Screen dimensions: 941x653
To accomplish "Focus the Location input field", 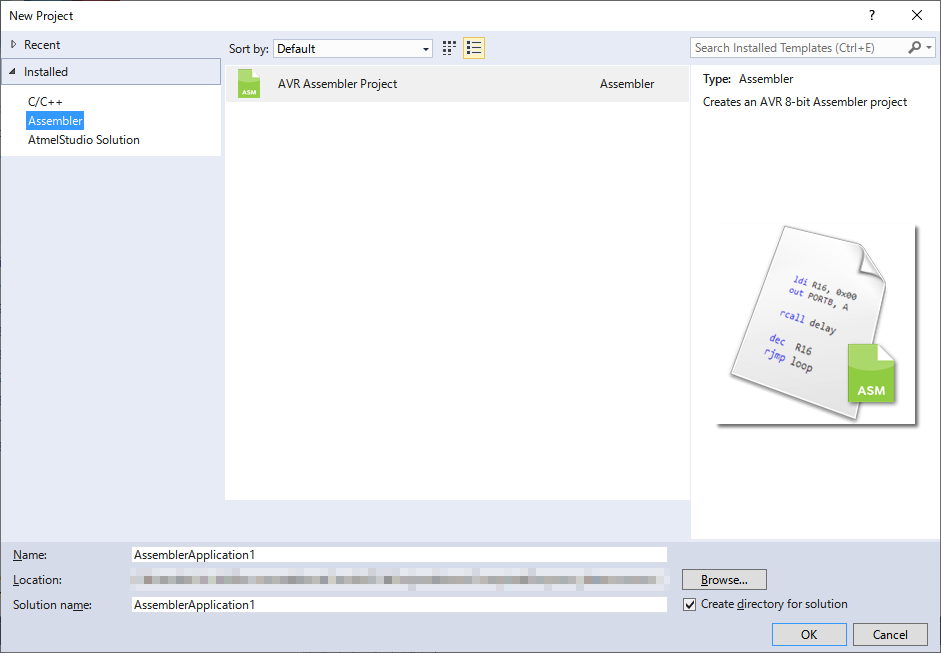I will (x=399, y=580).
